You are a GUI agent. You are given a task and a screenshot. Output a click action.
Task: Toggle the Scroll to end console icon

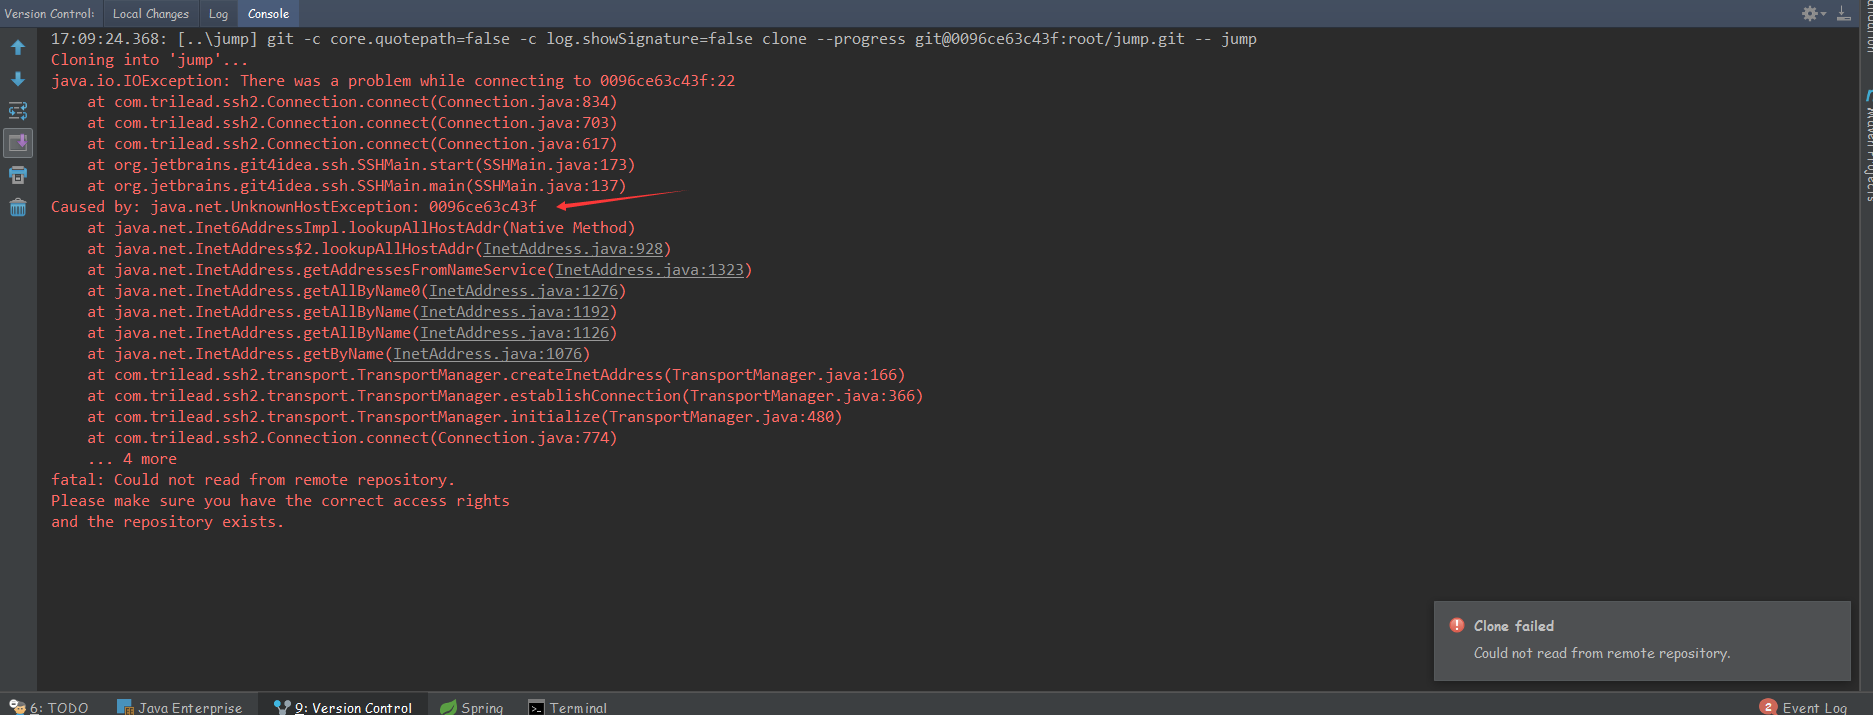pyautogui.click(x=18, y=143)
